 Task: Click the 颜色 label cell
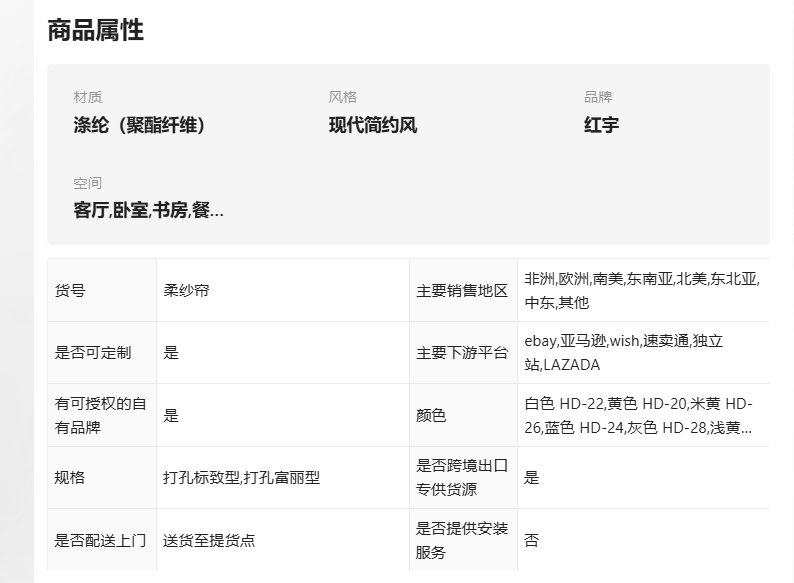click(x=463, y=415)
